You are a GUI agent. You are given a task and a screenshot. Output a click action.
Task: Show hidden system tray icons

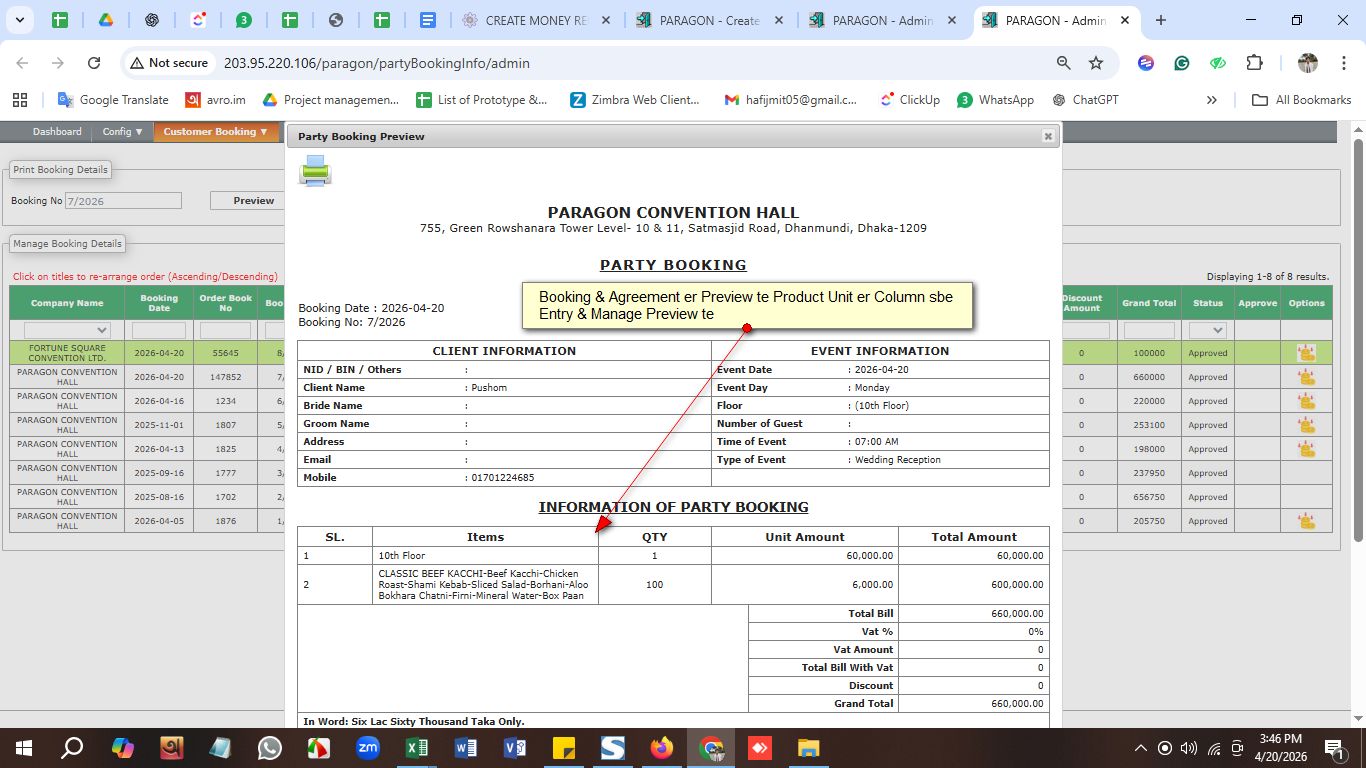coord(1140,748)
